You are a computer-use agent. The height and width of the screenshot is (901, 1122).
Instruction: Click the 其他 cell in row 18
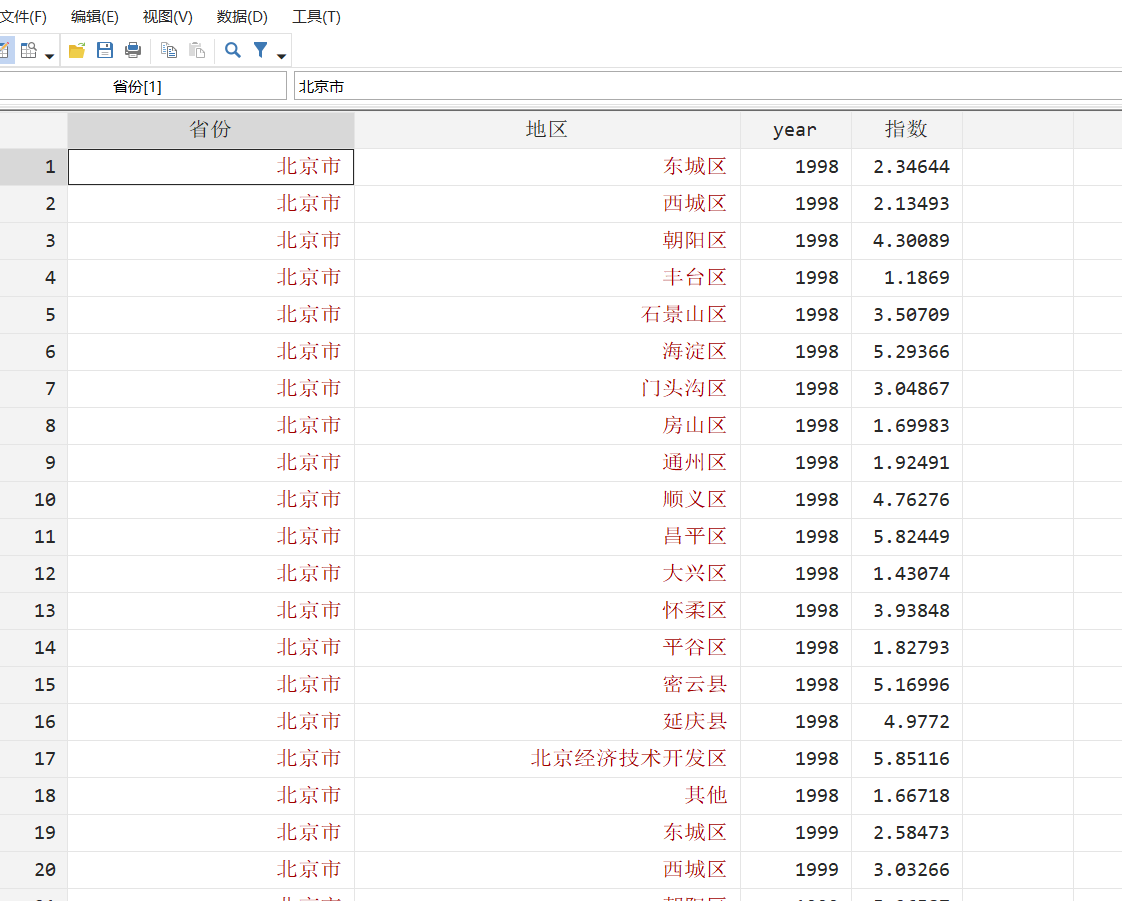click(547, 796)
